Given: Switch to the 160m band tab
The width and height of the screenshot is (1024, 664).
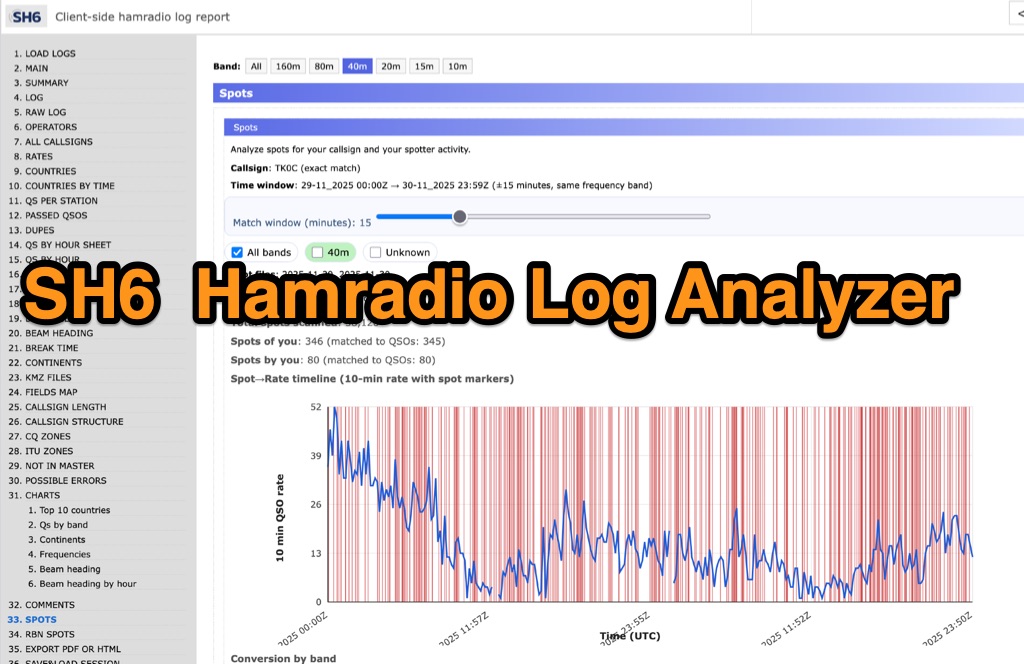Looking at the screenshot, I should click(287, 66).
